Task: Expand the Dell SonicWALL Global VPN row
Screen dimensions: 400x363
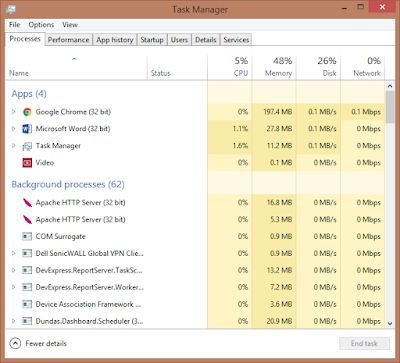Action: point(14,253)
